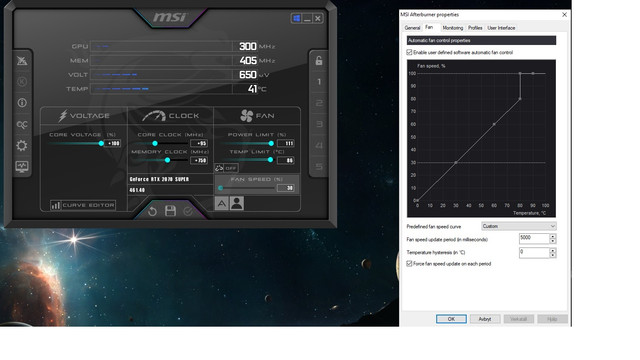Minimize the MSI Afterburner main window
The width and height of the screenshot is (640, 360).
click(x=307, y=18)
